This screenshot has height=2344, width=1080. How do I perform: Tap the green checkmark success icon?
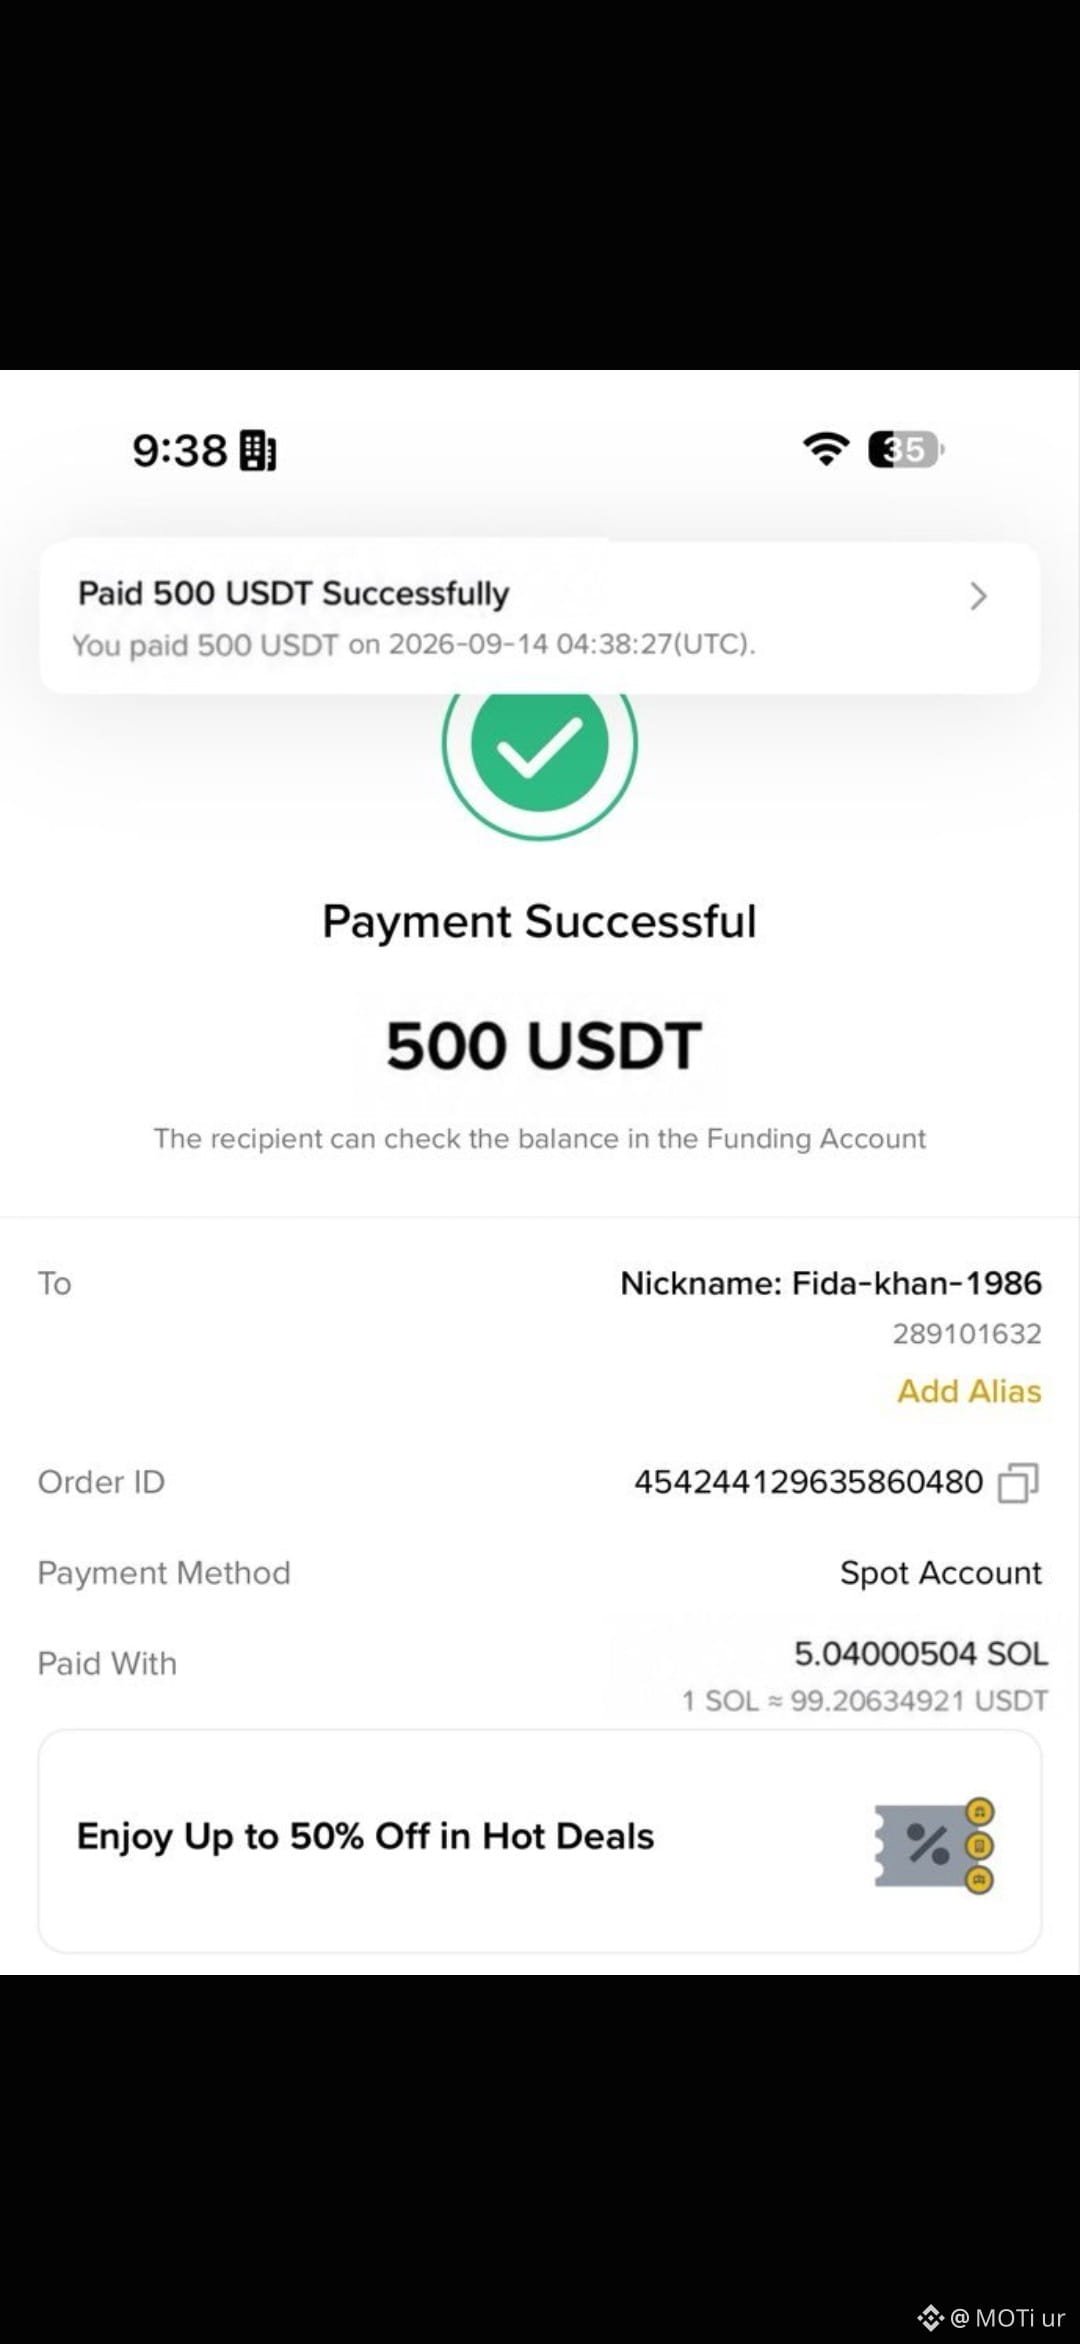540,745
